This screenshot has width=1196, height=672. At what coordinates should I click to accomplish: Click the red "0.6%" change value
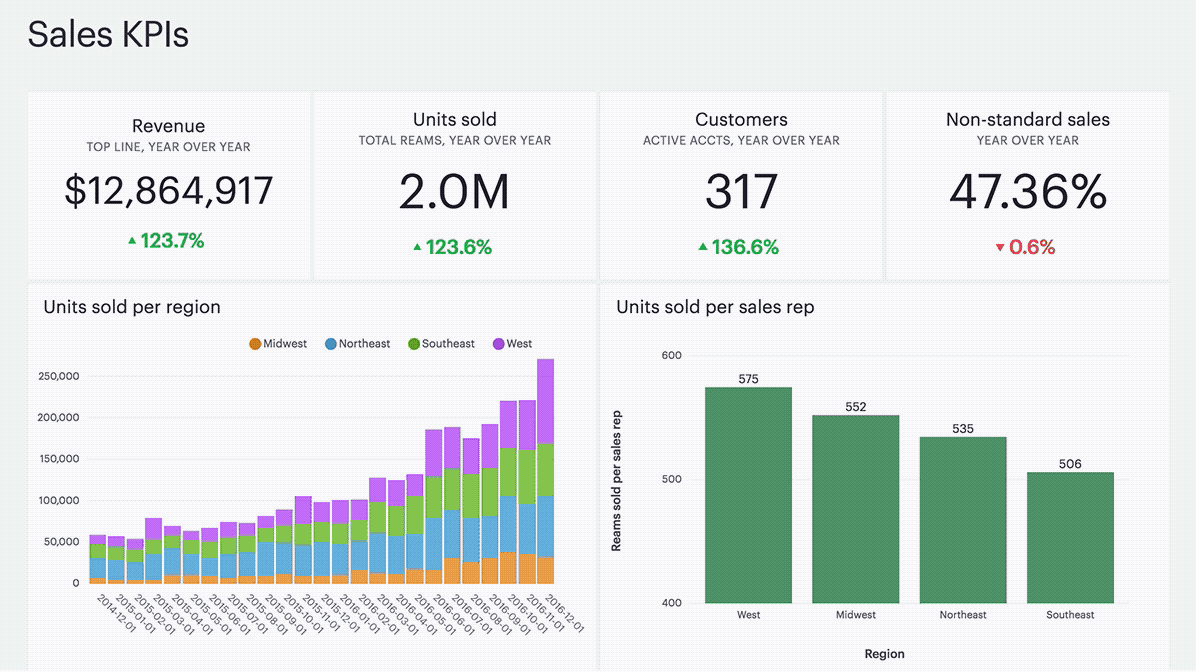[1032, 247]
